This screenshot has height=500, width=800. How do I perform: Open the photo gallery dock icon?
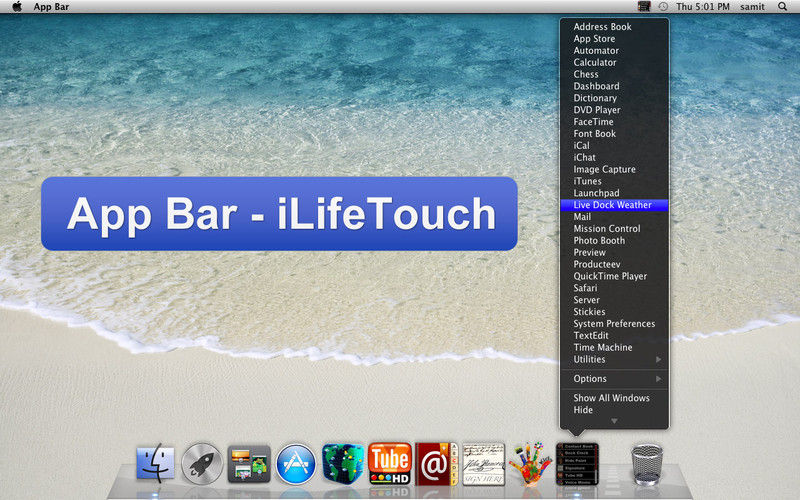pyautogui.click(x=249, y=464)
